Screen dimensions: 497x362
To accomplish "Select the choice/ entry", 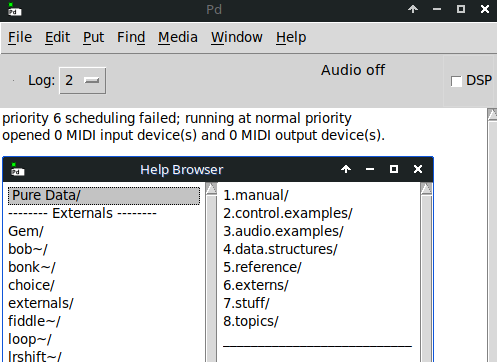I will point(31,285).
